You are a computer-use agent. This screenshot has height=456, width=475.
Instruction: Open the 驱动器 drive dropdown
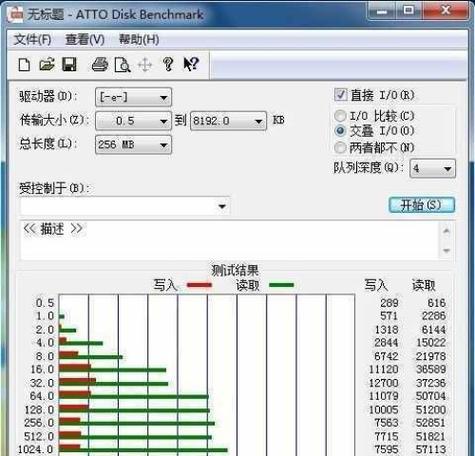(133, 97)
